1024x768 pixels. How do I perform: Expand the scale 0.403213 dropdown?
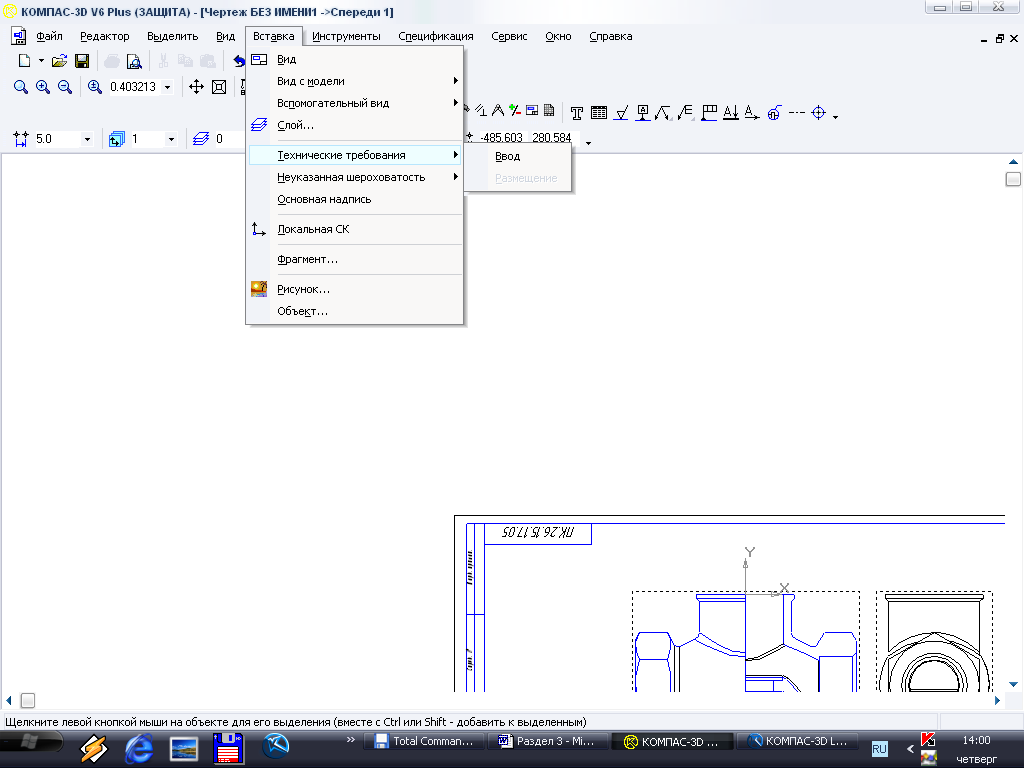168,87
